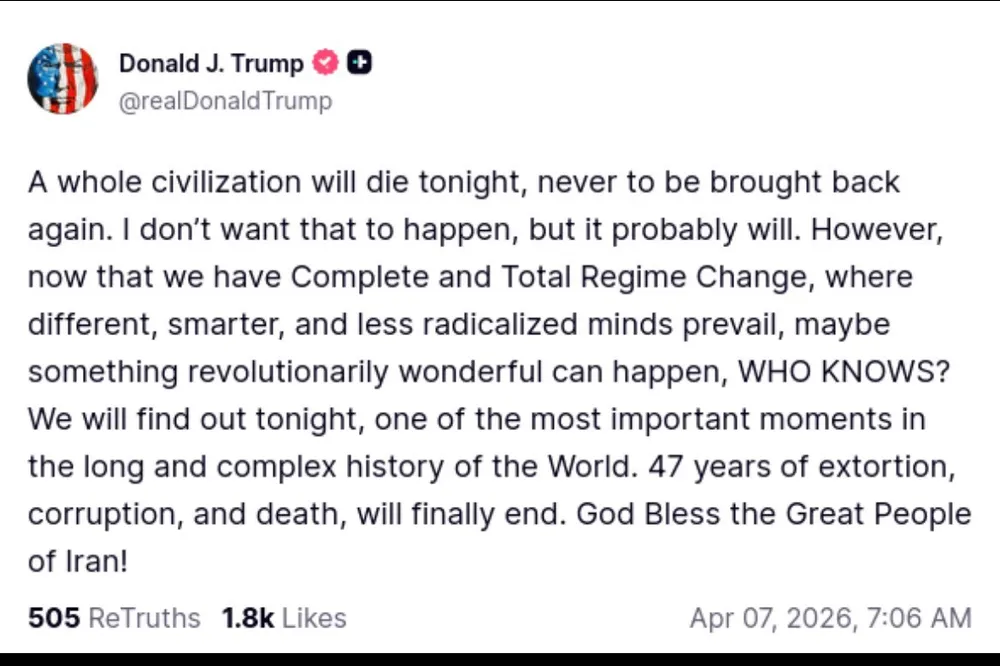1000x666 pixels.
Task: Click the last line "of Iran!"
Action: pyautogui.click(x=78, y=562)
